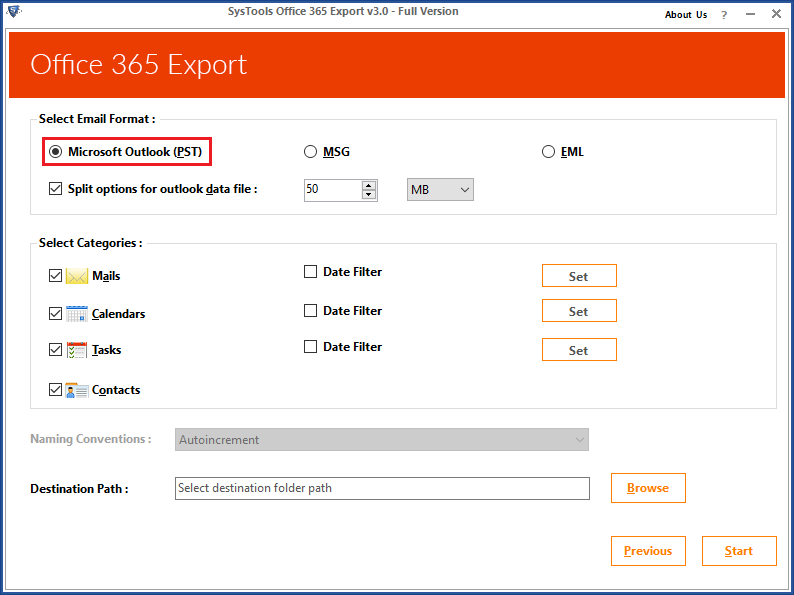Increase split size with up arrow
Screen dimensions: 794x595
pos(369,185)
